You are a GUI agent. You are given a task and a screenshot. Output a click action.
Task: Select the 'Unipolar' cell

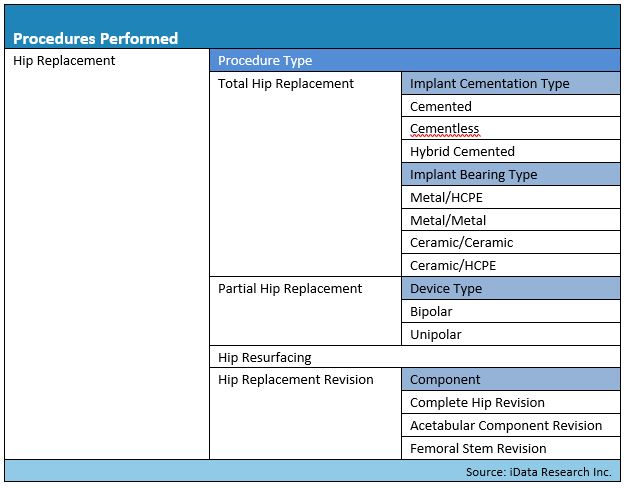coord(511,334)
